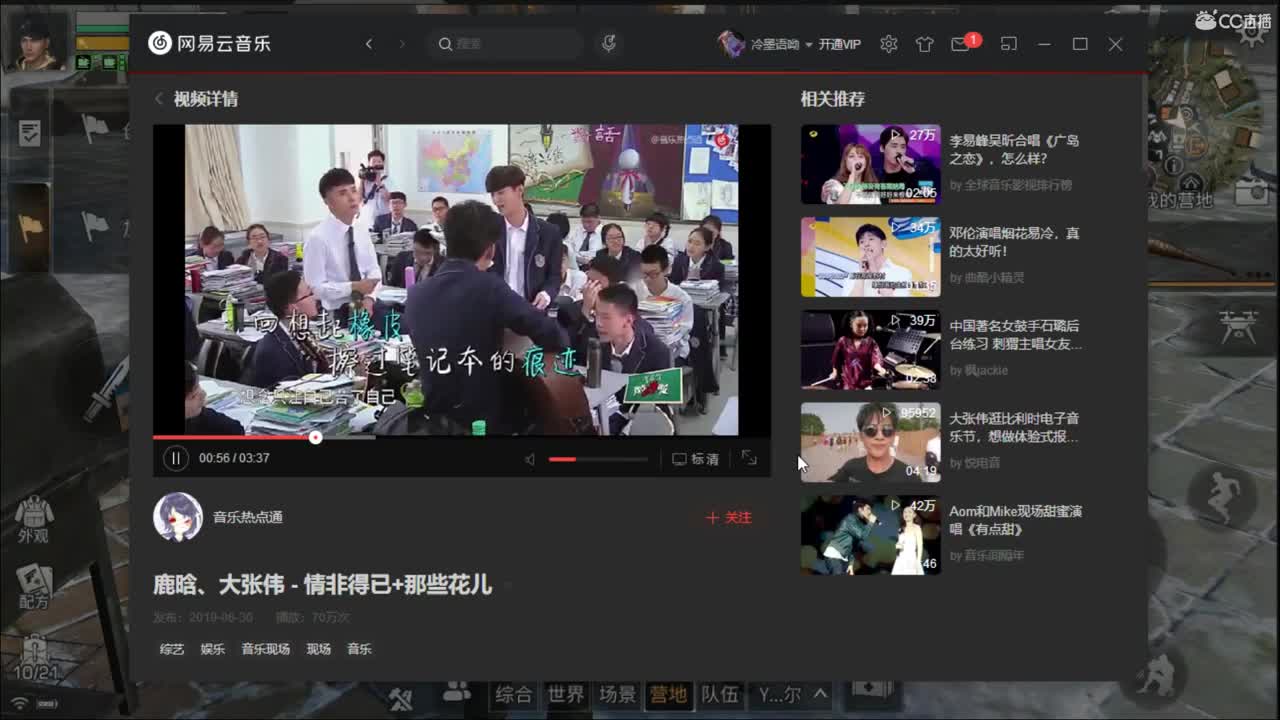Click title Aom和Mike现场甜蜜演唱

pos(1015,520)
